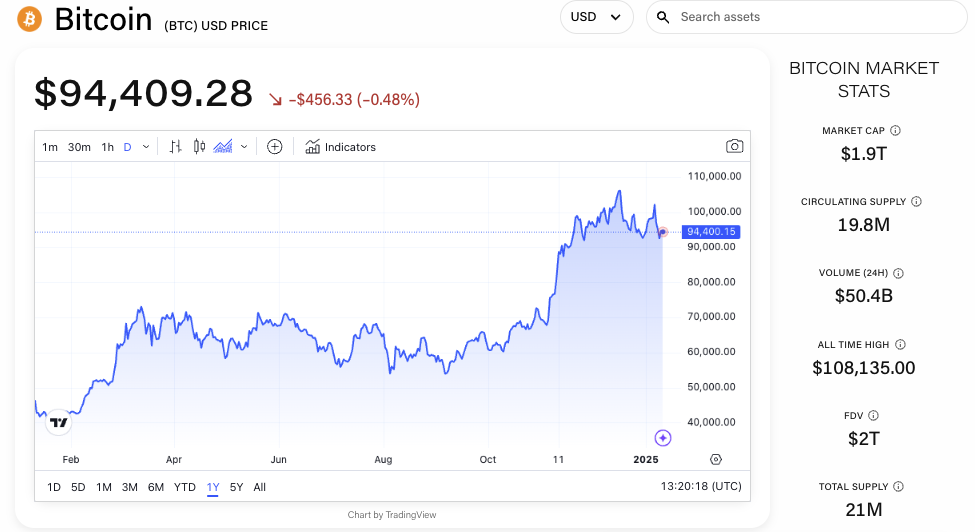Select the bars chart style icon
This screenshot has width=975, height=532.
coord(176,147)
